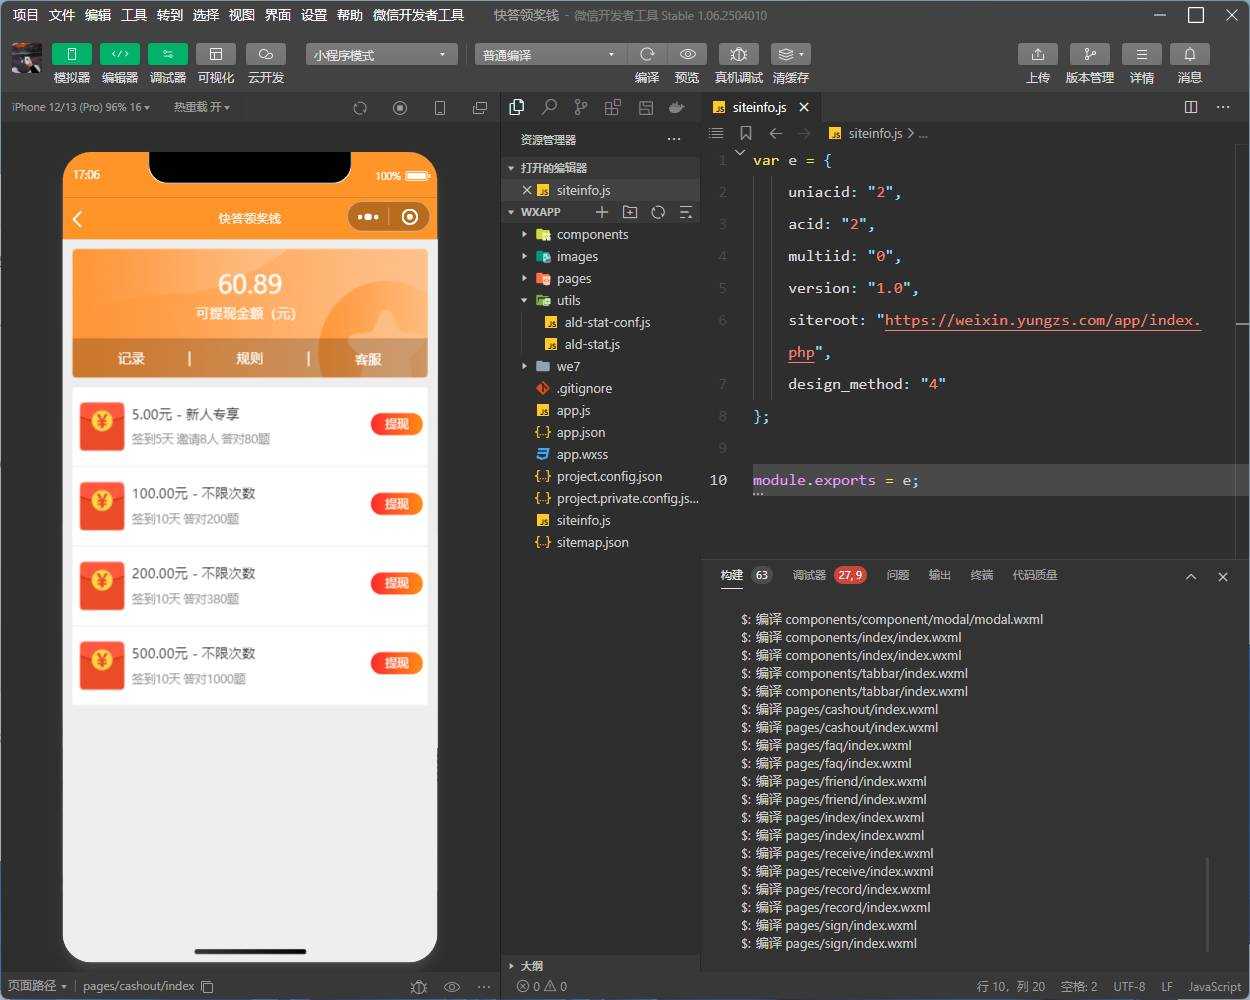Switch to the 调试器 tab

pos(809,575)
